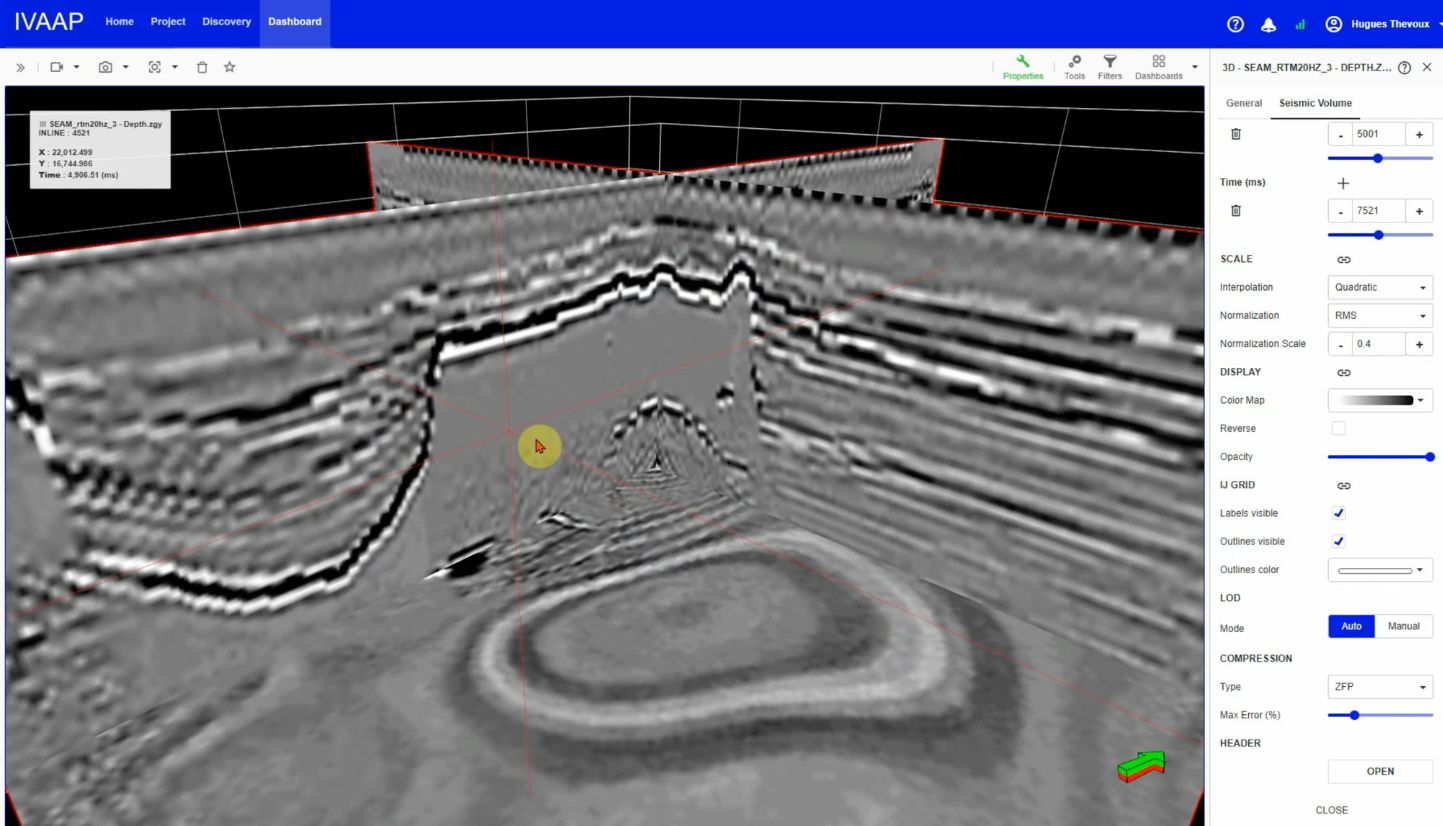Open the help question mark in header

[x=1235, y=24]
